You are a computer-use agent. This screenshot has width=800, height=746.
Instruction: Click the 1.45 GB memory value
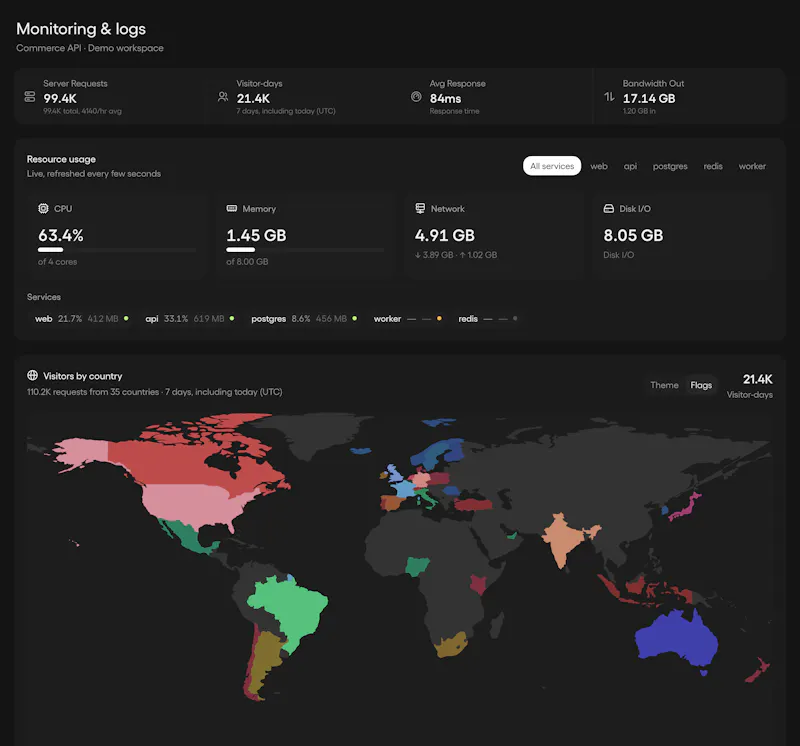[256, 235]
